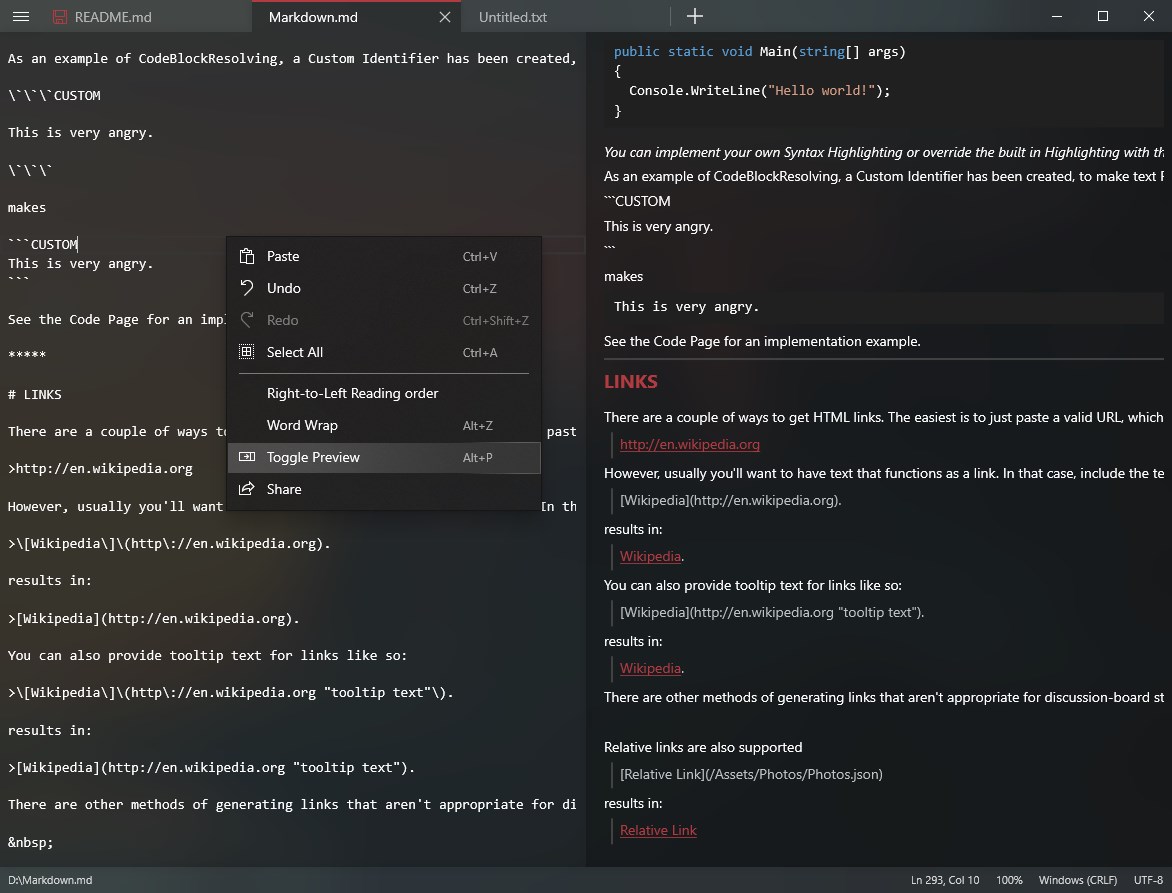
Task: Open the en.wikipedia.org link in preview
Action: click(690, 443)
